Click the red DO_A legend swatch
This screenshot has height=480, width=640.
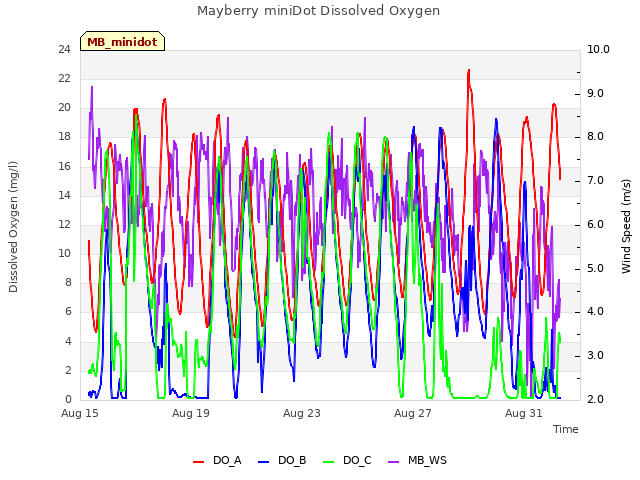[x=198, y=462]
